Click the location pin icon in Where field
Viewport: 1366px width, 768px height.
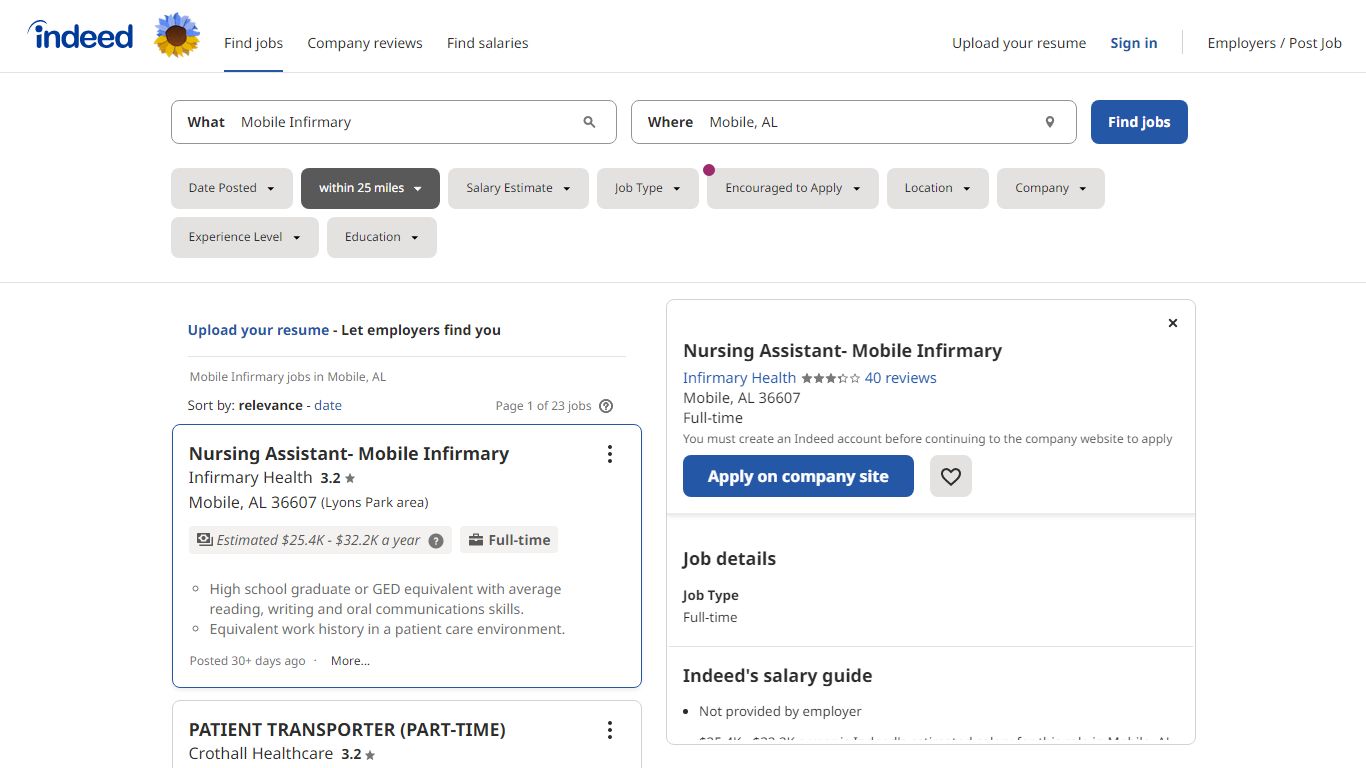[x=1050, y=122]
